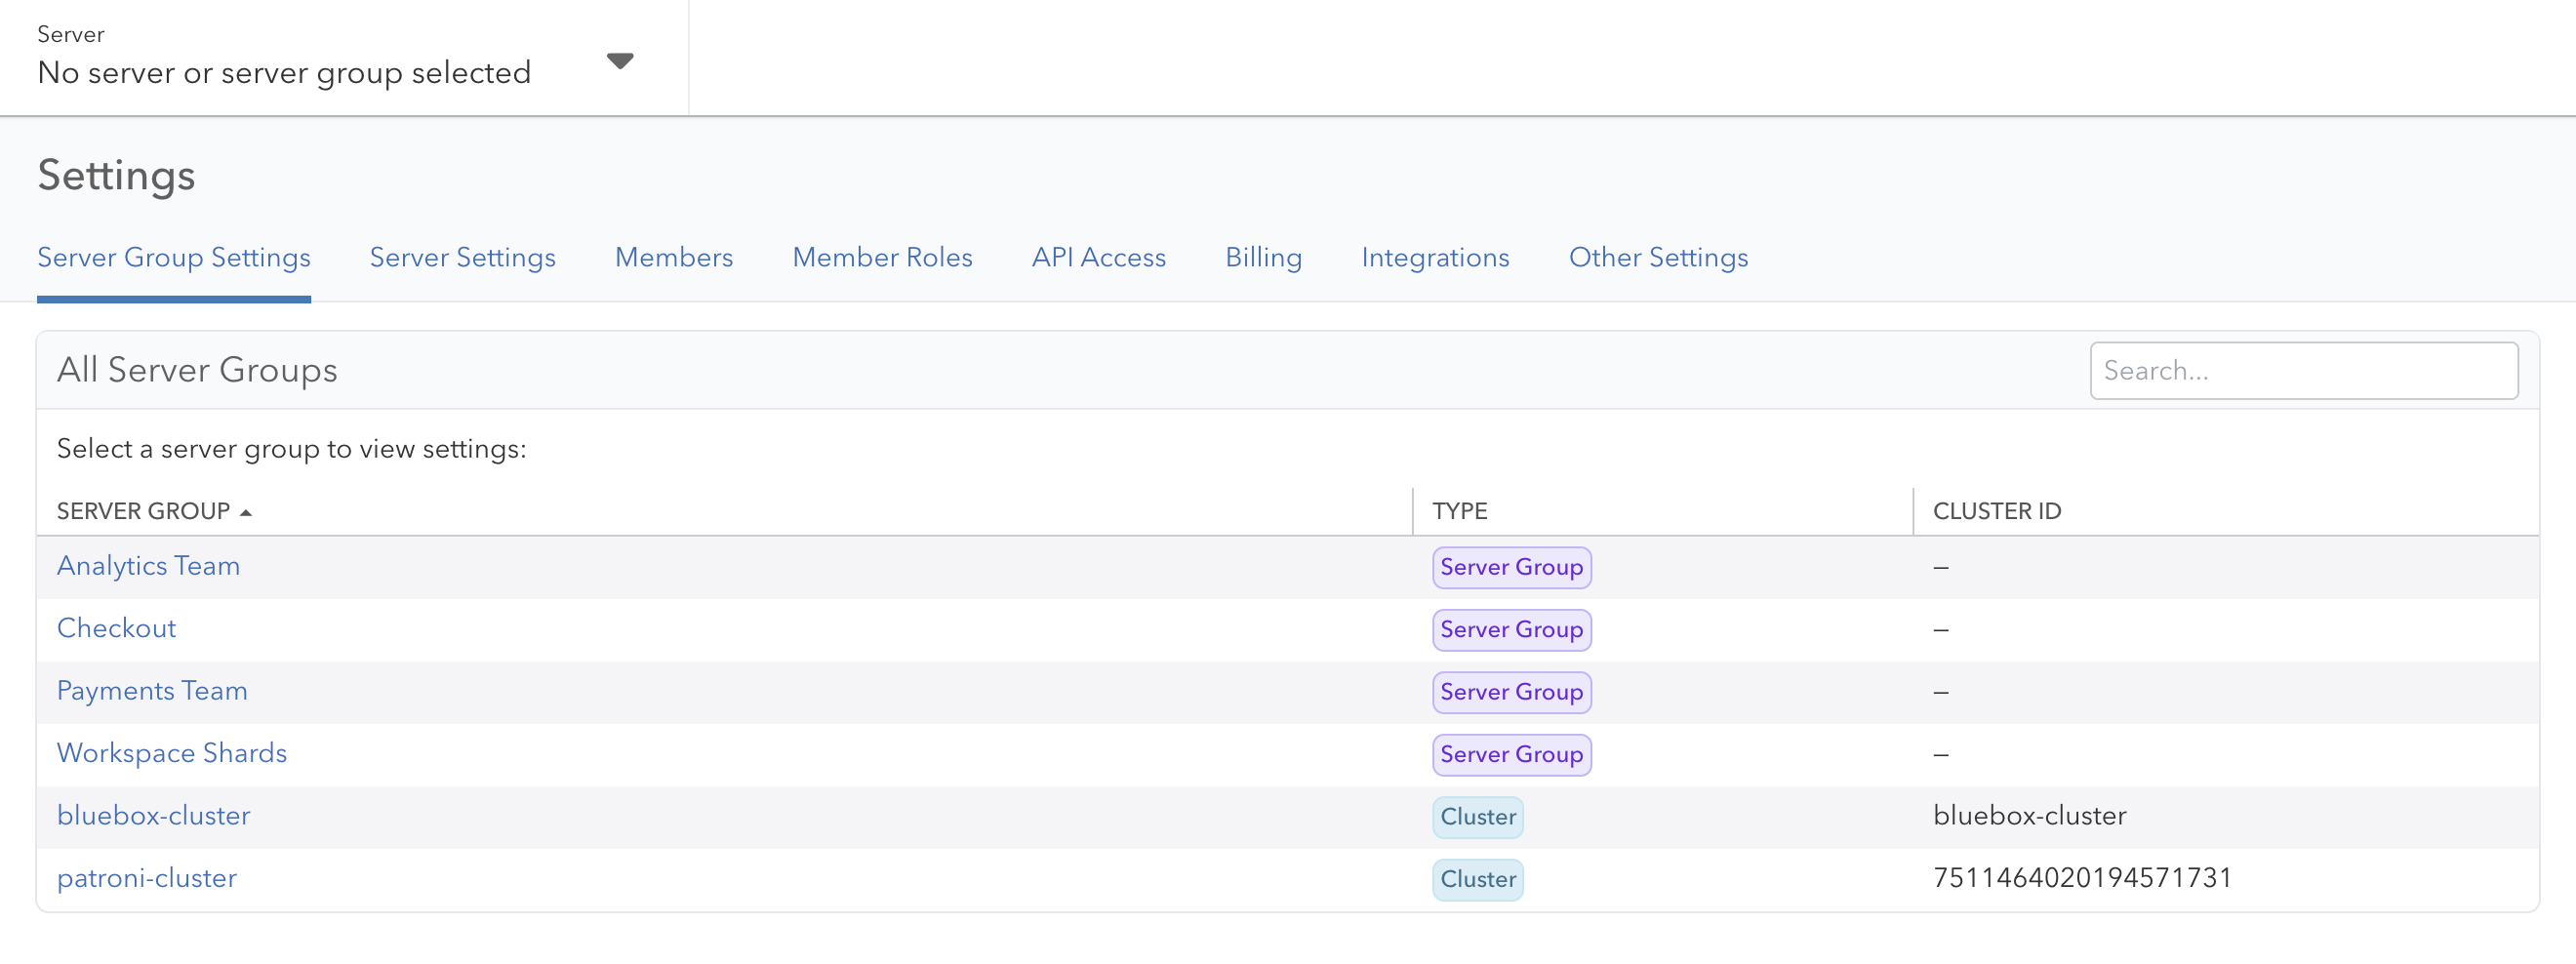The image size is (2576, 964).
Task: Click the sort arrow next to SERVER GROUP
Action: click(x=246, y=513)
